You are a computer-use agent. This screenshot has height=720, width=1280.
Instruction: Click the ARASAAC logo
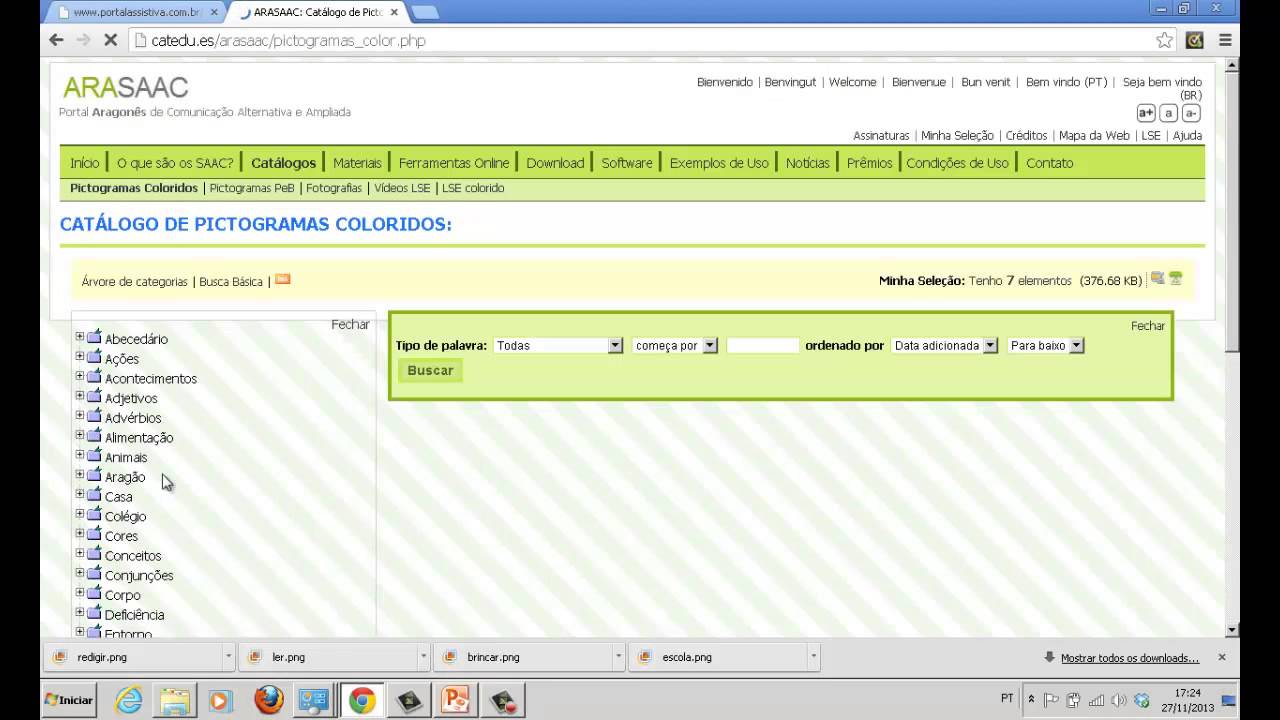point(125,87)
